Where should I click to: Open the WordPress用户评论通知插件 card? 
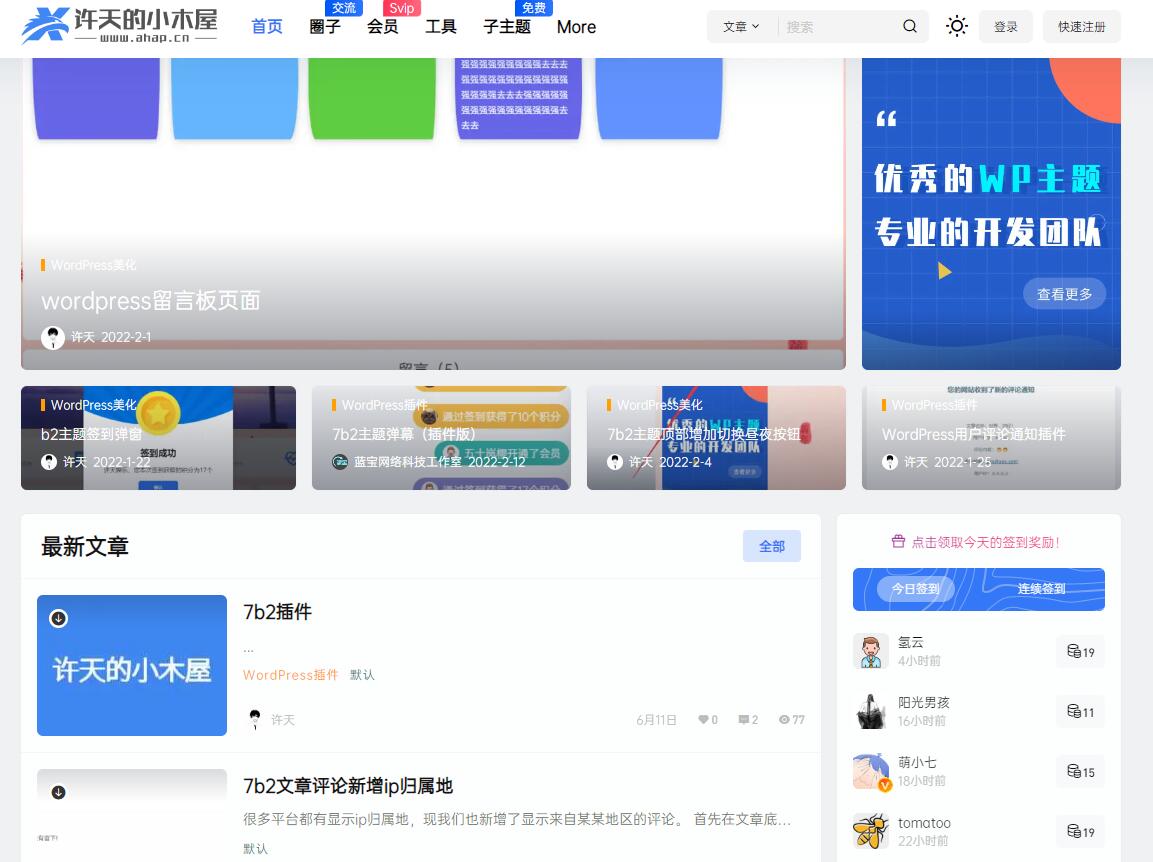991,438
